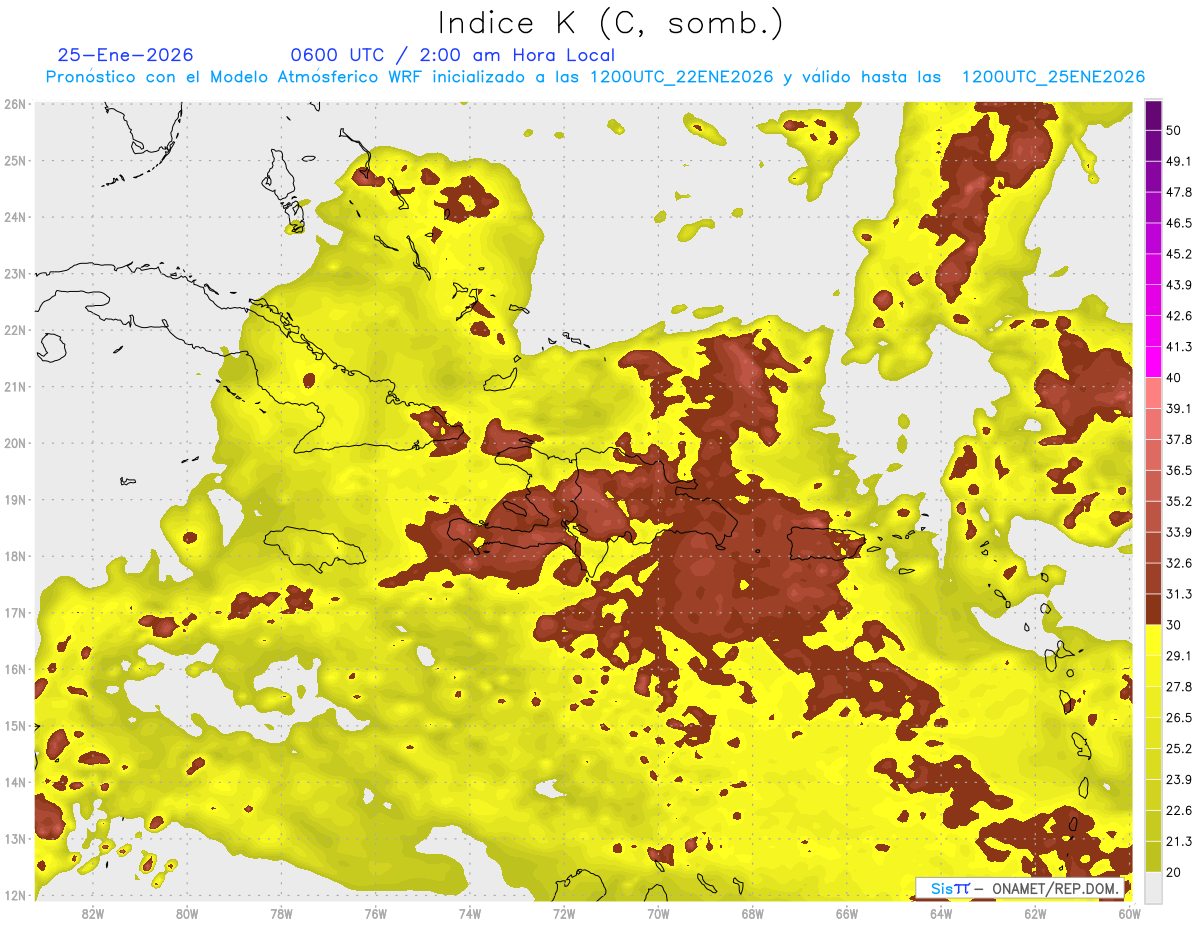Screen dimensions: 1200x927
Task: Click the '24N' latitude label
Action: [15, 217]
